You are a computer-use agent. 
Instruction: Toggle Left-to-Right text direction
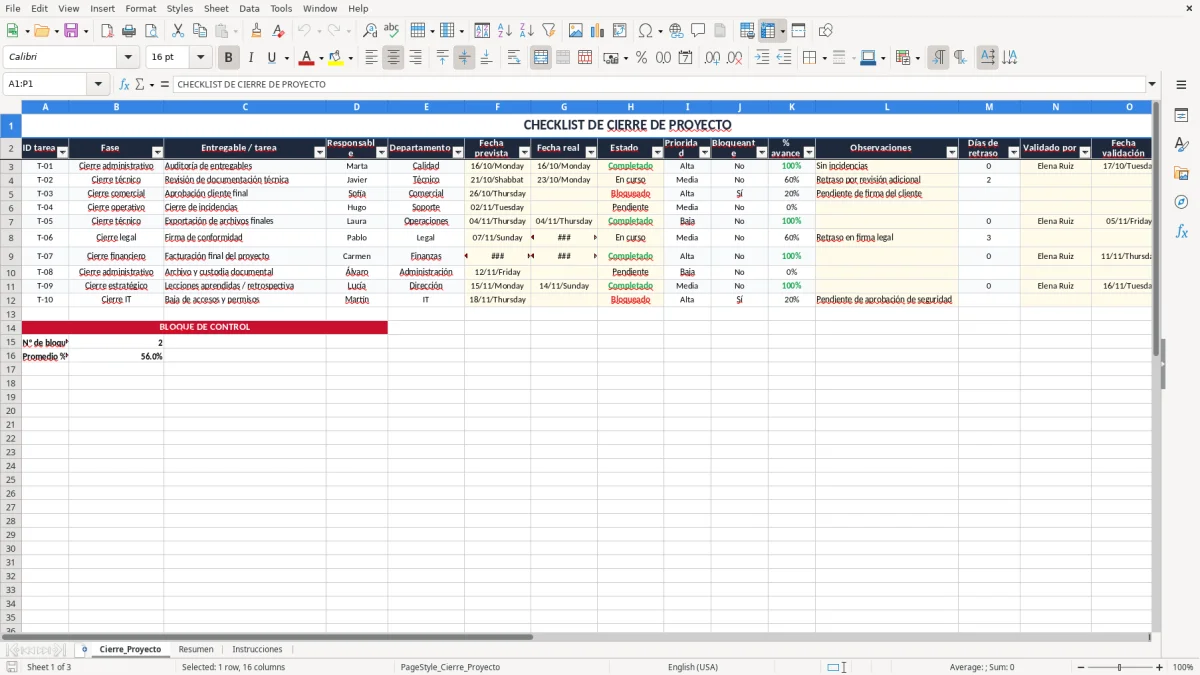[938, 58]
